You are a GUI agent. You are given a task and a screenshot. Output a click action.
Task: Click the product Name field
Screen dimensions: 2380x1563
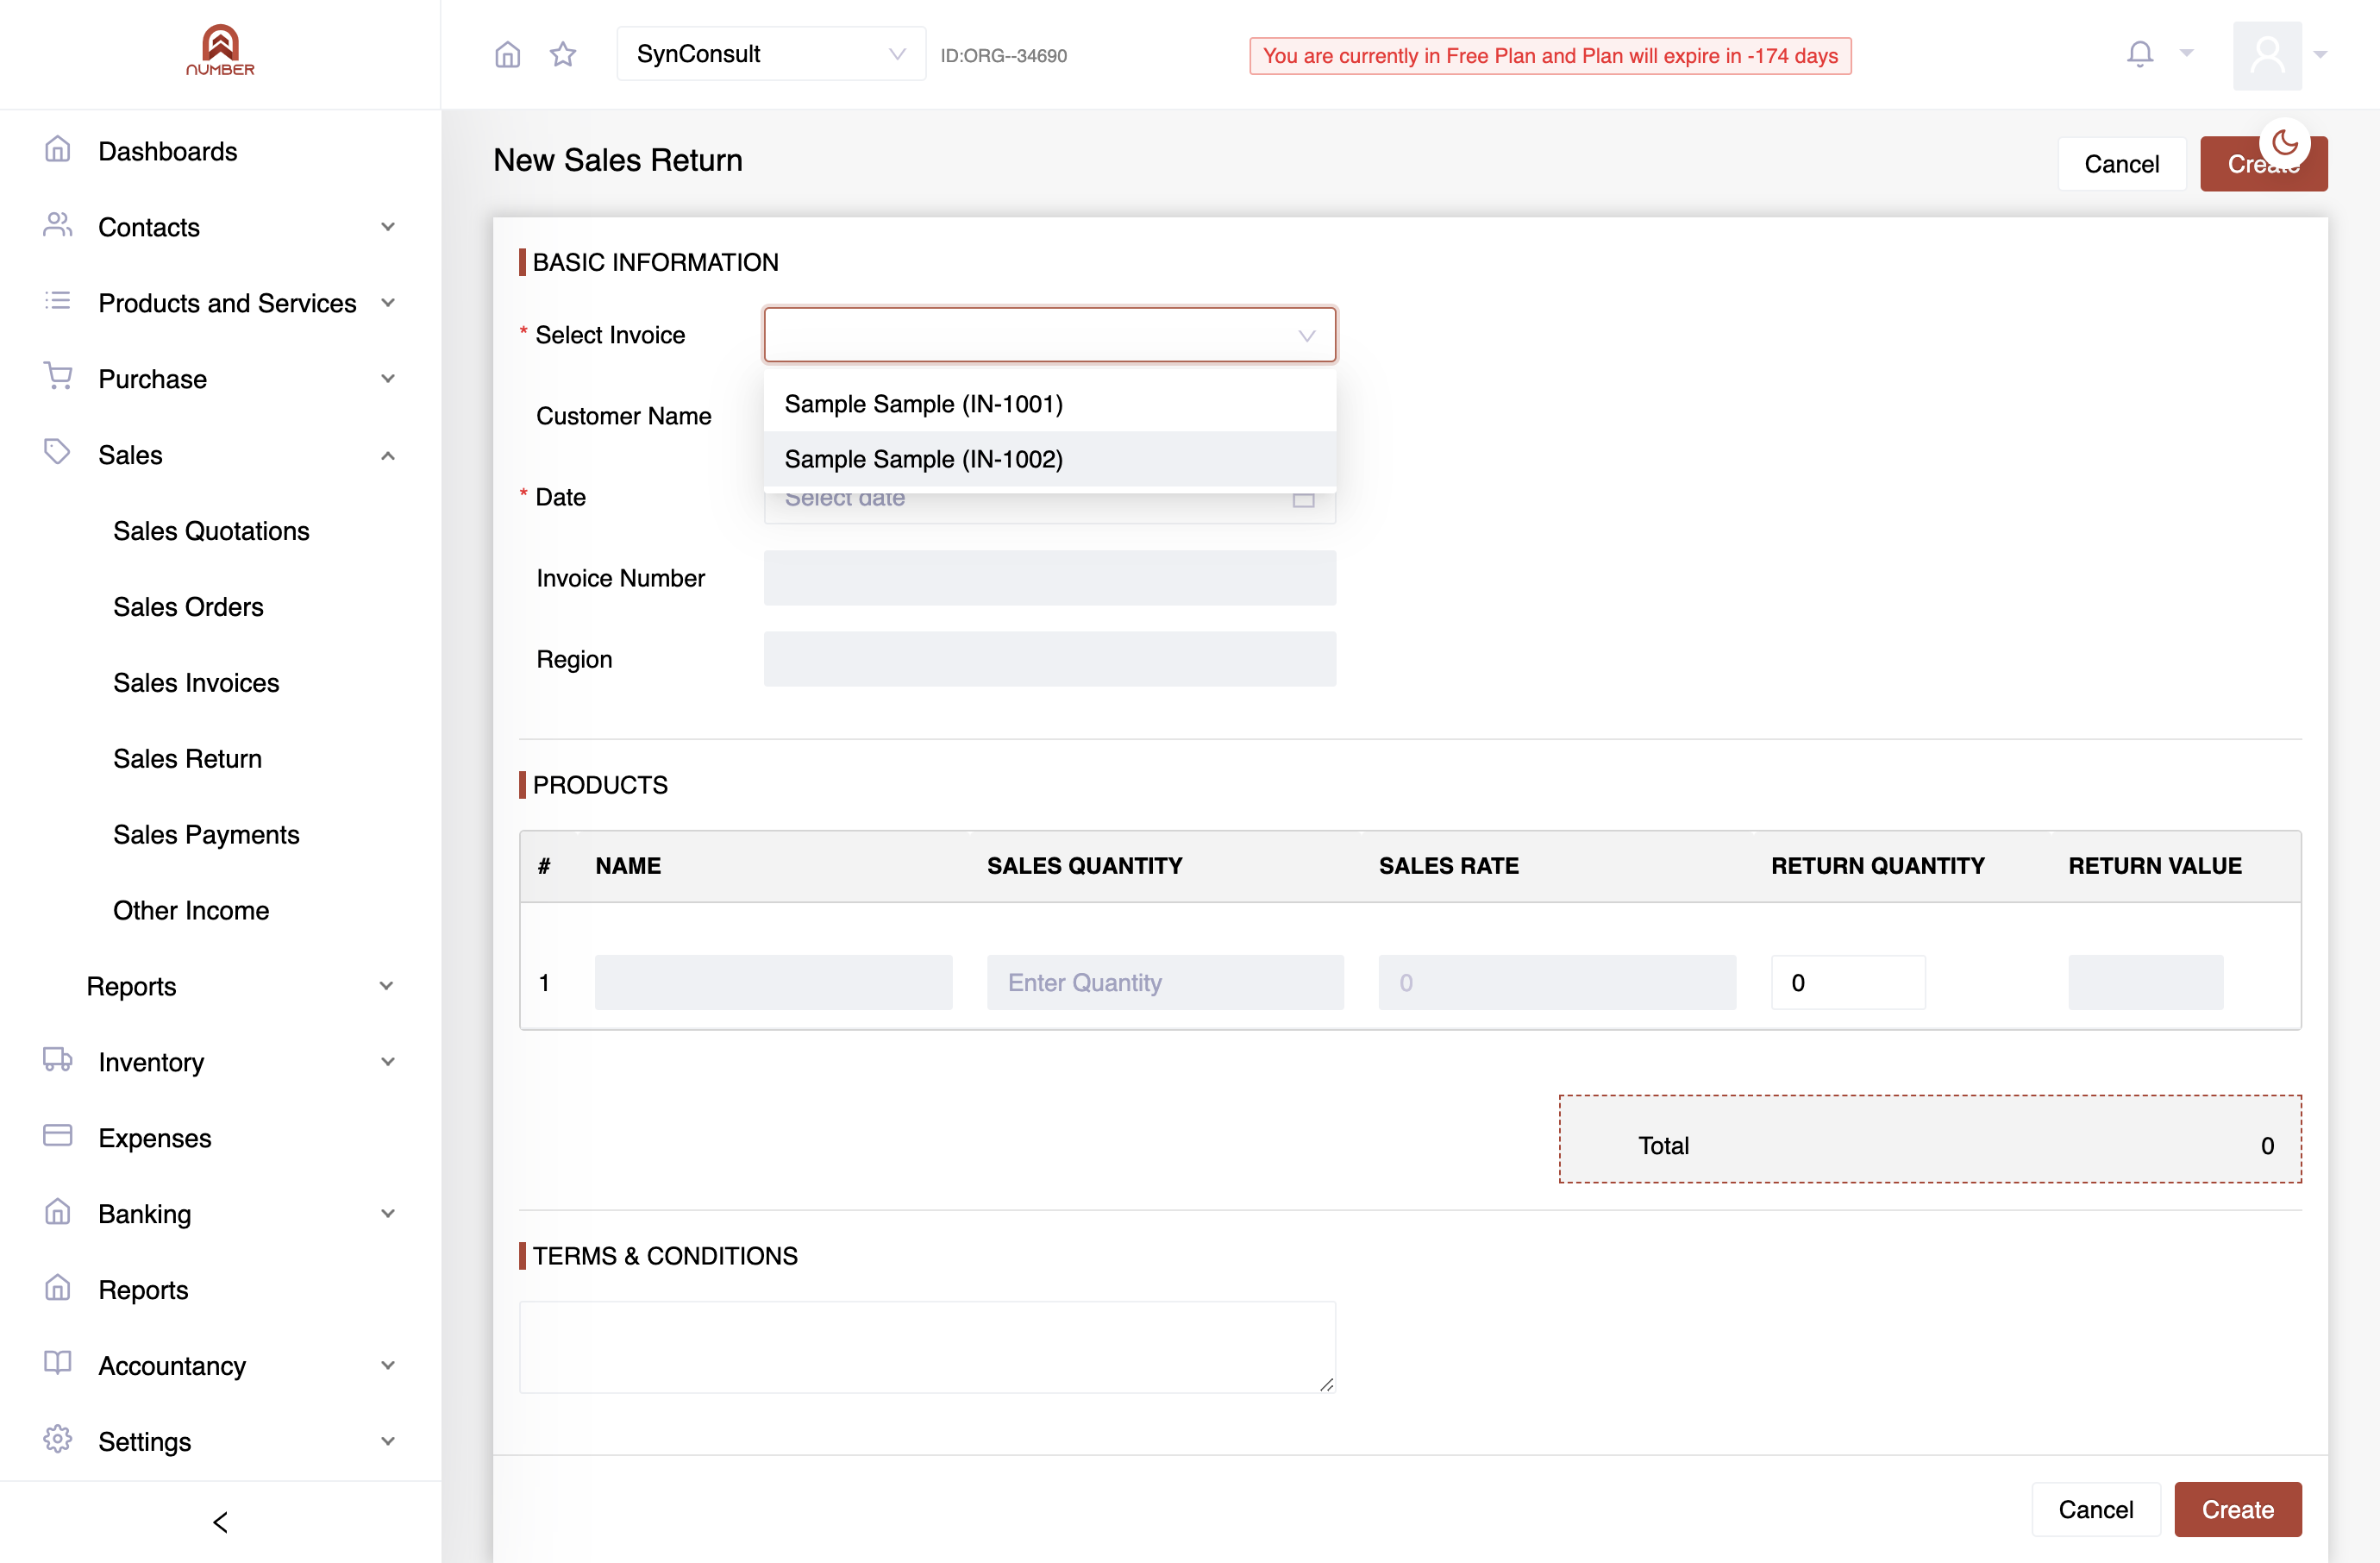773,983
